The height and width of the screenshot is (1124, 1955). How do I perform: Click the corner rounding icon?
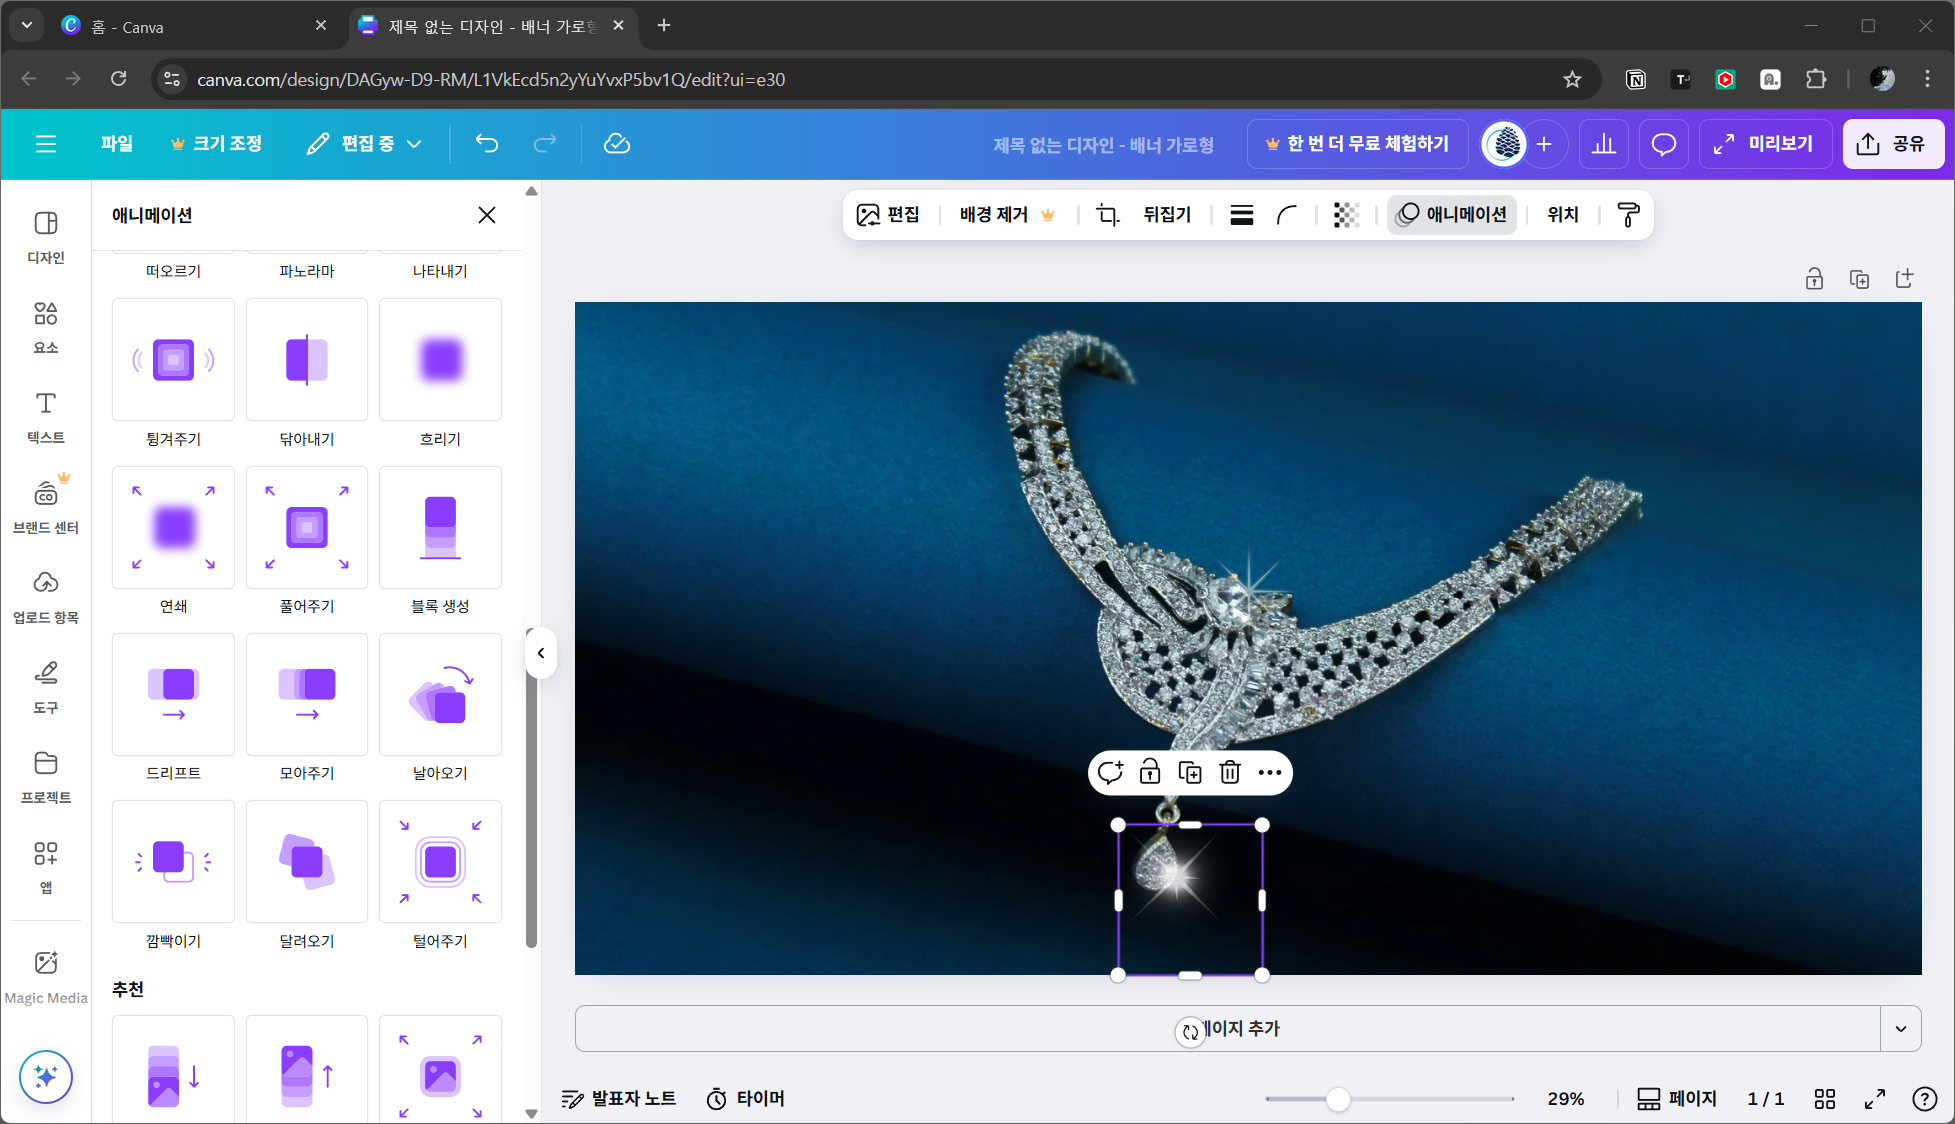[1287, 214]
